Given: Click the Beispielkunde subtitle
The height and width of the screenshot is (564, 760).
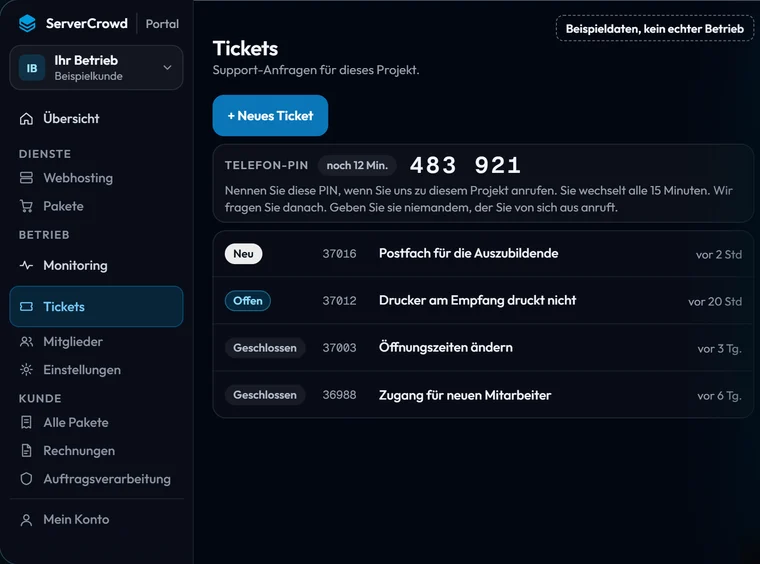Looking at the screenshot, I should [x=88, y=76].
